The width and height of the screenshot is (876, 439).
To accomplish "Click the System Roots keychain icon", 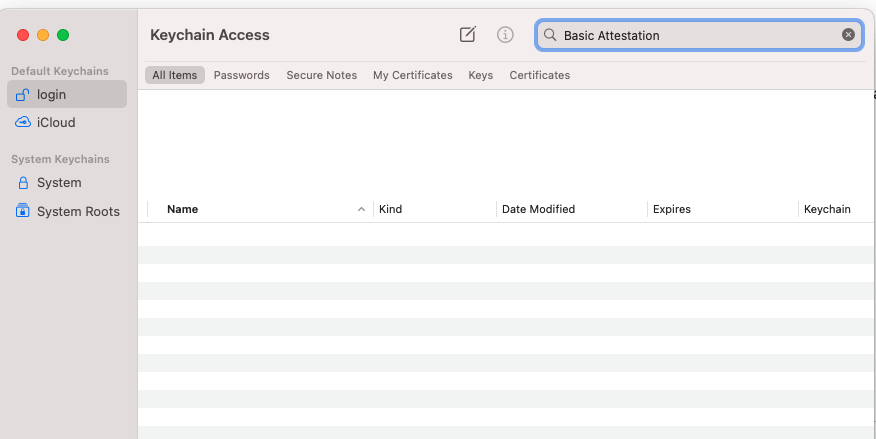I will coord(23,211).
